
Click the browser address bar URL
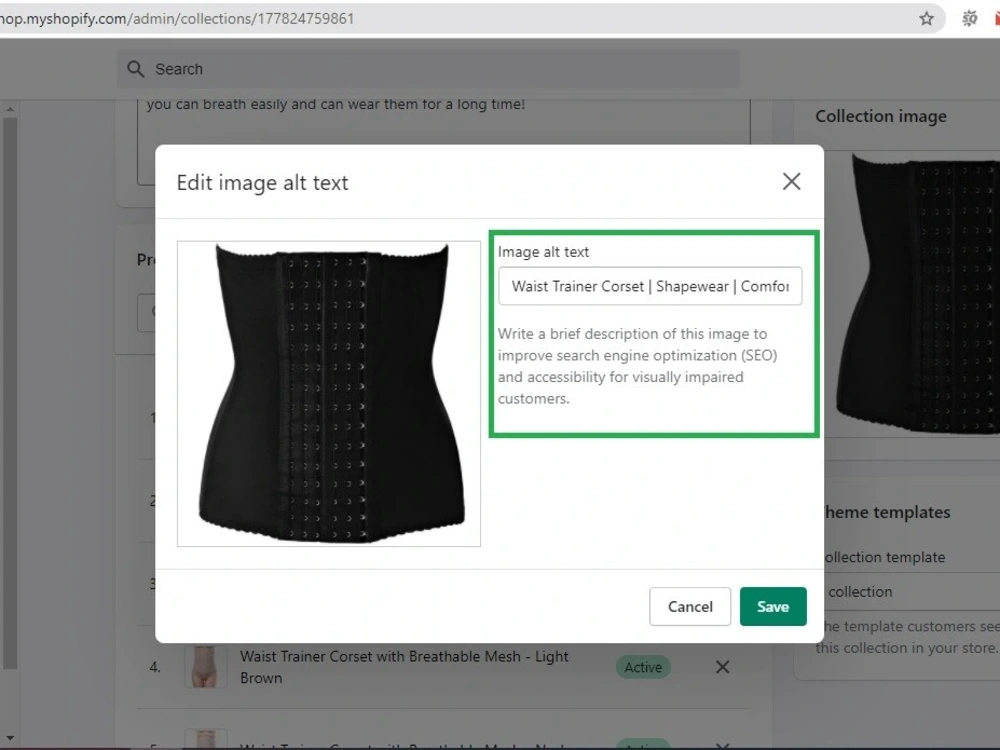[177, 18]
